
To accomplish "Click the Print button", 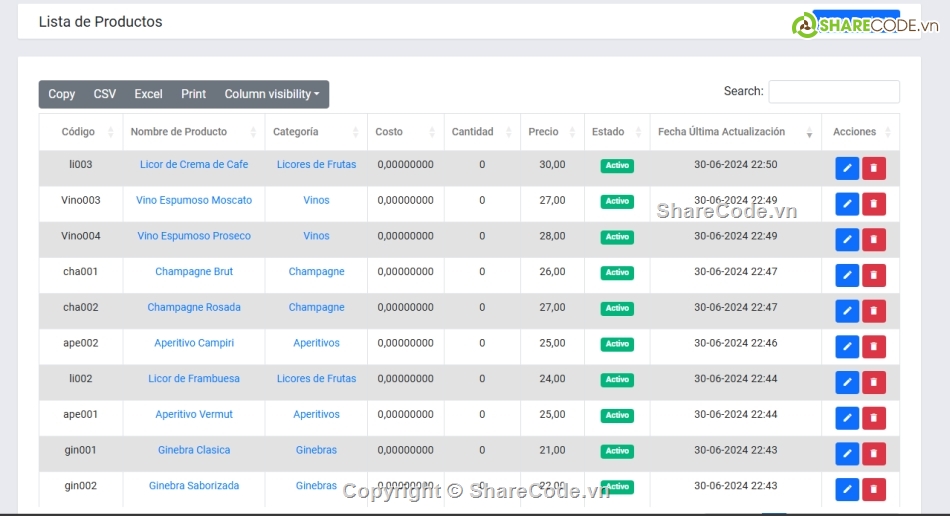I will [193, 94].
